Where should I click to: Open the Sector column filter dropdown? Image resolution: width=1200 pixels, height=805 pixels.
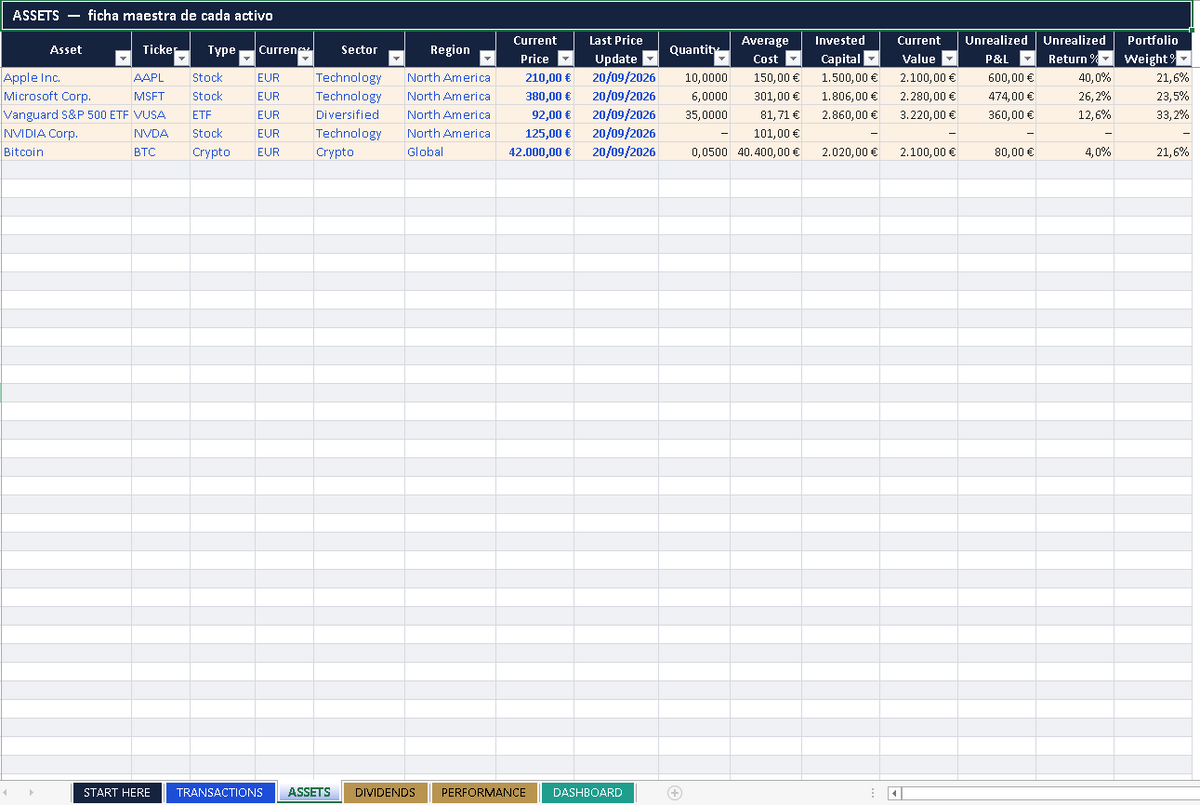click(x=396, y=59)
